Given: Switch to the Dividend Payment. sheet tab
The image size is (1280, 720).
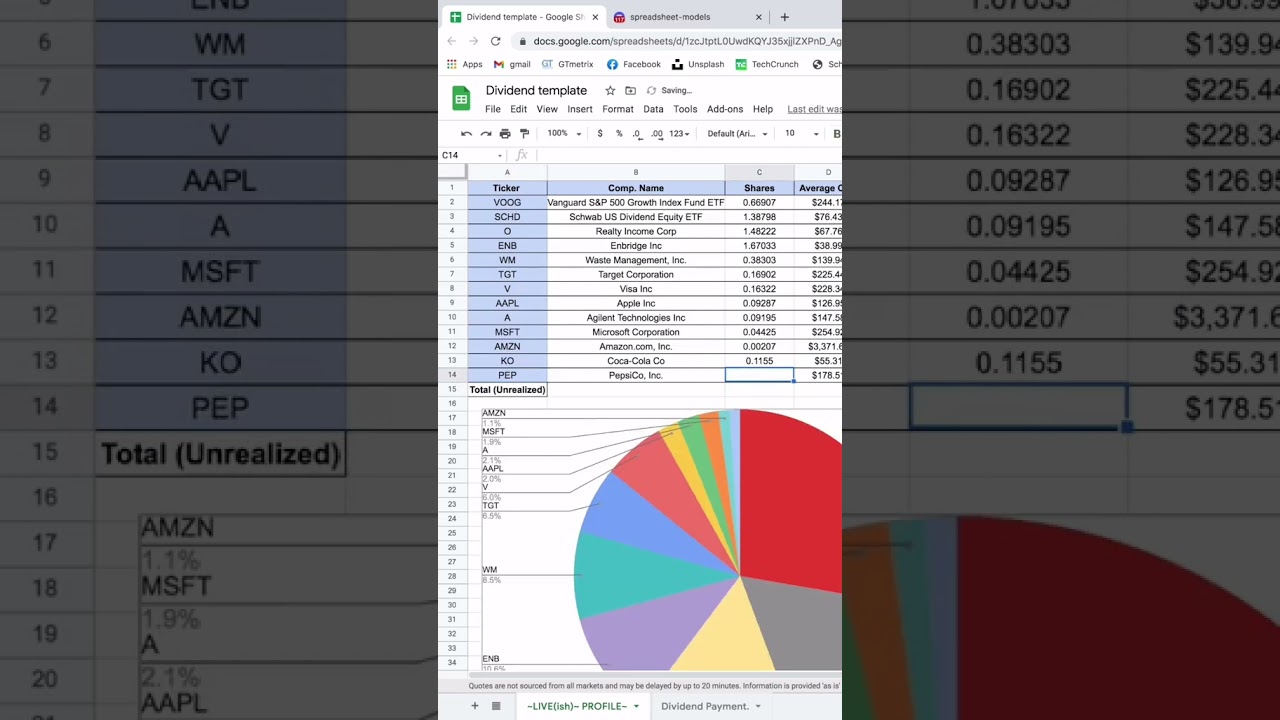Looking at the screenshot, I should point(705,706).
